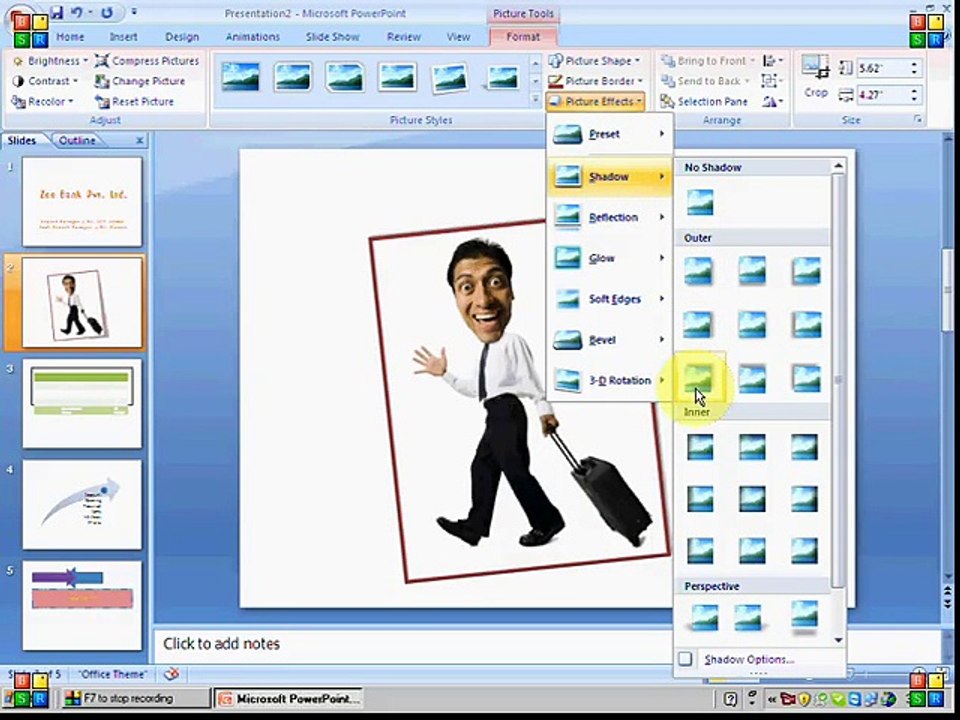Switch to the Outline pane tab

tap(77, 140)
